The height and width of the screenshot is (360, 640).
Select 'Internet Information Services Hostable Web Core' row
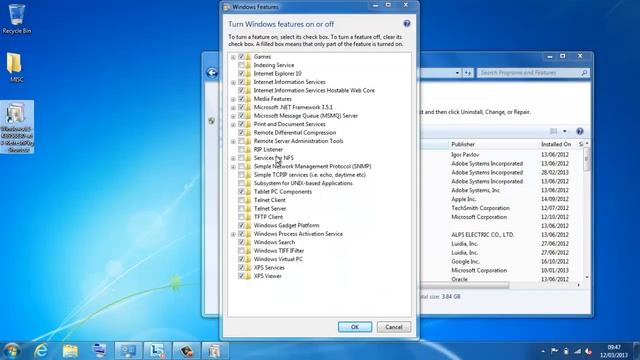pos(314,91)
